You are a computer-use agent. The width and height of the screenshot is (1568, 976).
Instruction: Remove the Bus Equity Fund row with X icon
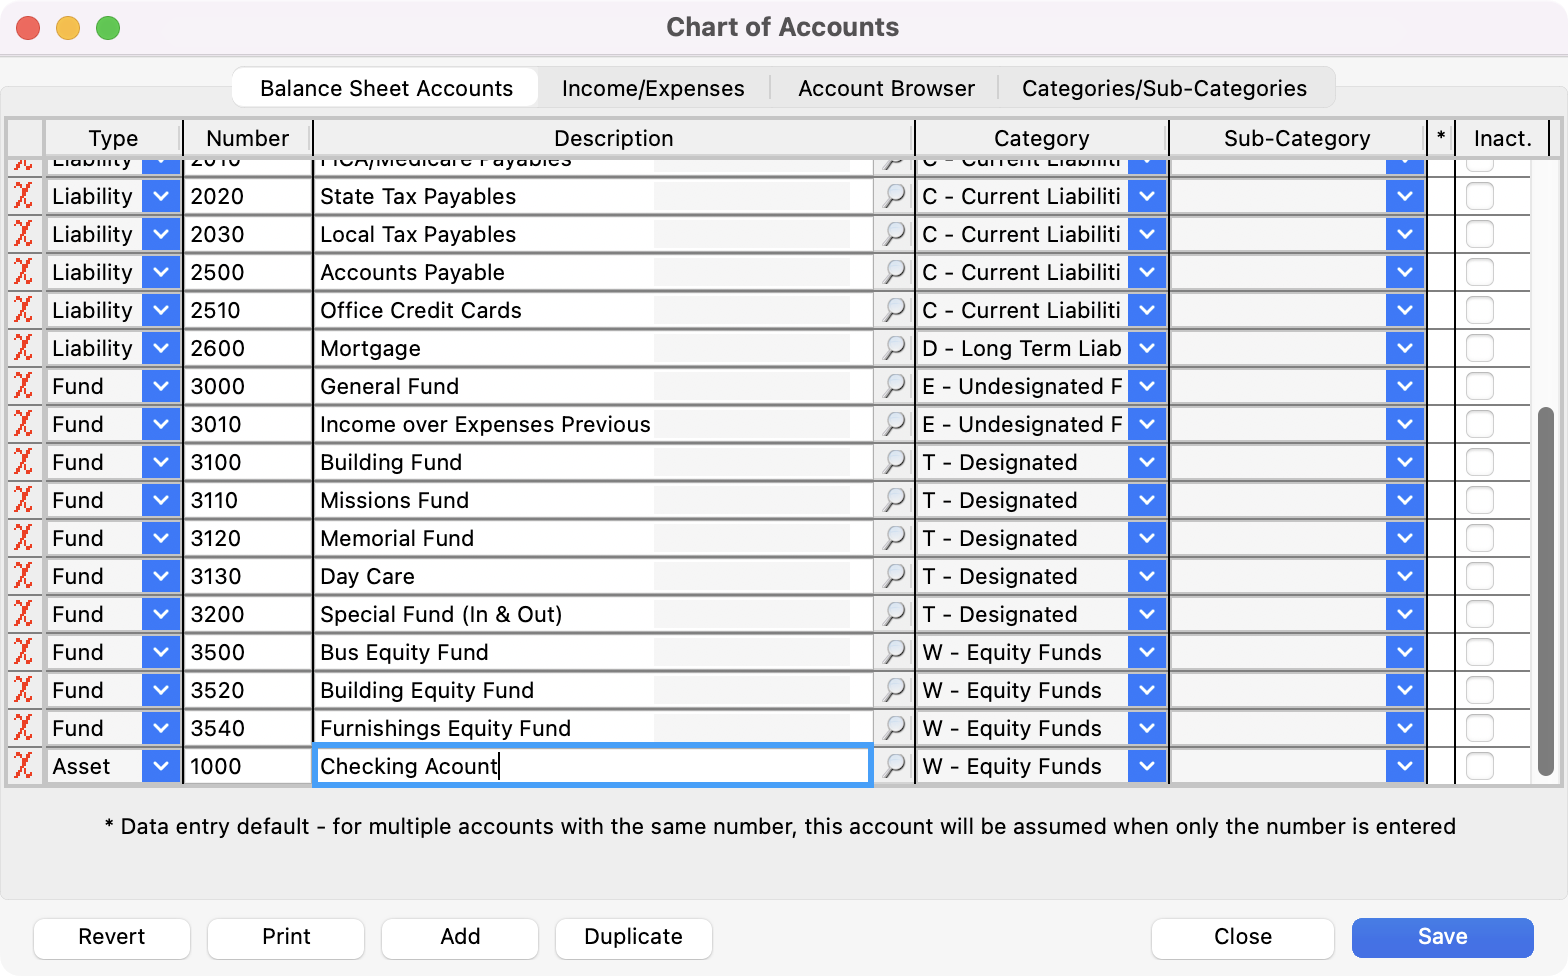point(23,652)
